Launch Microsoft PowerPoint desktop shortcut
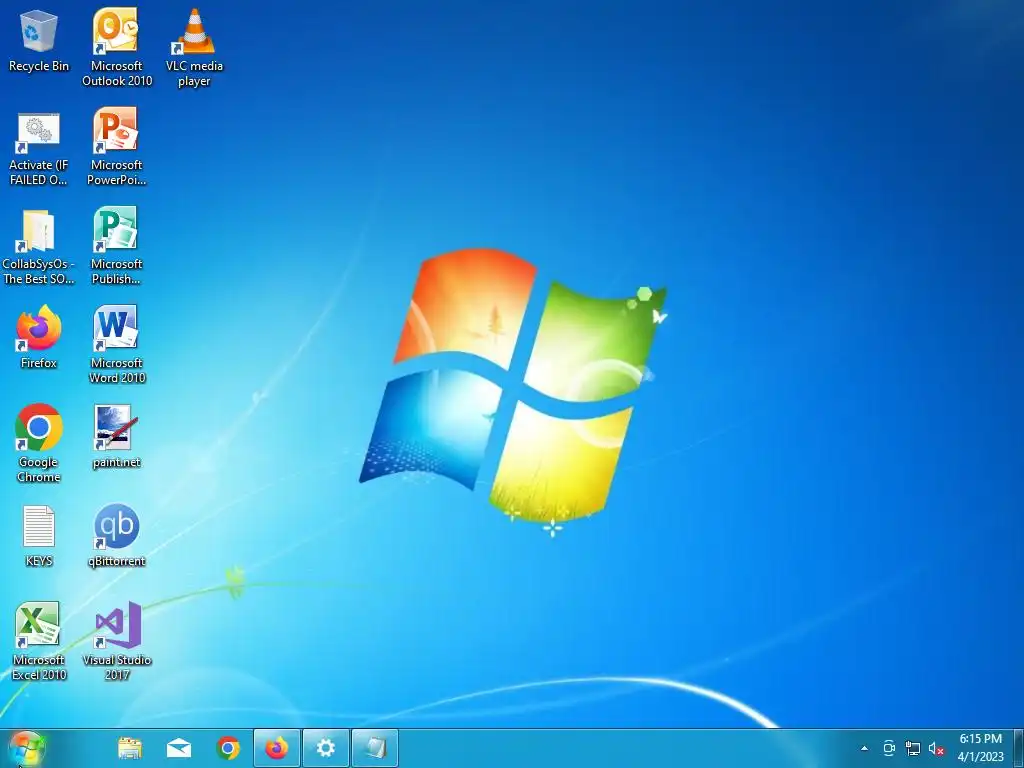 (x=116, y=147)
